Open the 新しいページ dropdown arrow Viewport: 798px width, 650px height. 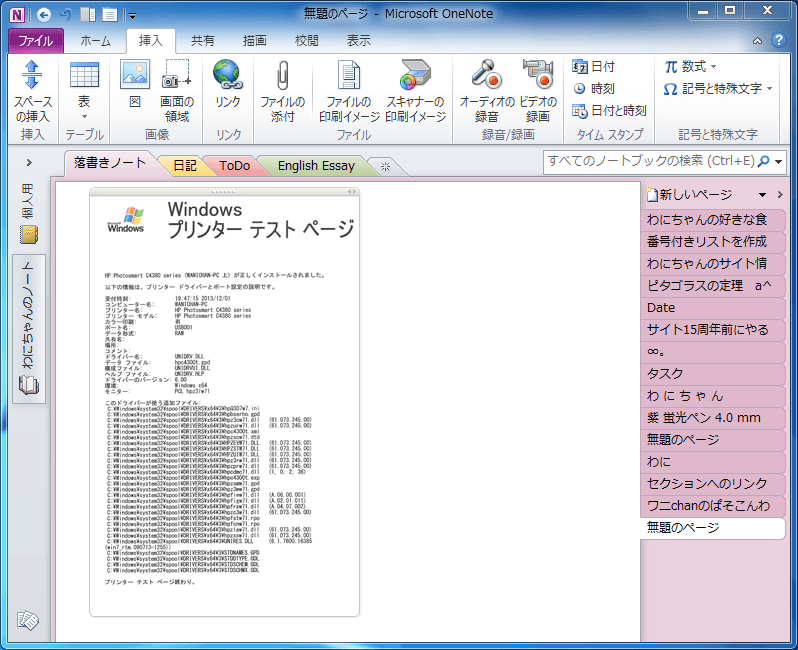[762, 194]
